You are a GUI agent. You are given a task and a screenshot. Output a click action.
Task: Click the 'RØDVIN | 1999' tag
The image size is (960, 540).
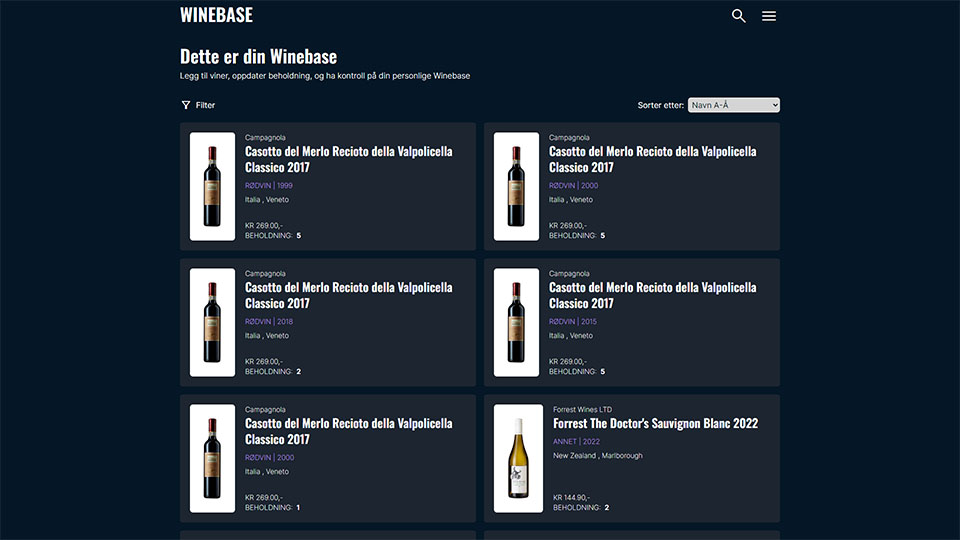point(269,186)
